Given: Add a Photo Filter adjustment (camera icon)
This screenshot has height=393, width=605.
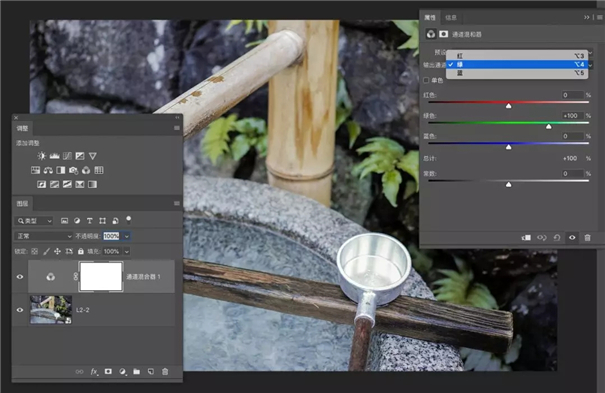Looking at the screenshot, I should point(73,170).
